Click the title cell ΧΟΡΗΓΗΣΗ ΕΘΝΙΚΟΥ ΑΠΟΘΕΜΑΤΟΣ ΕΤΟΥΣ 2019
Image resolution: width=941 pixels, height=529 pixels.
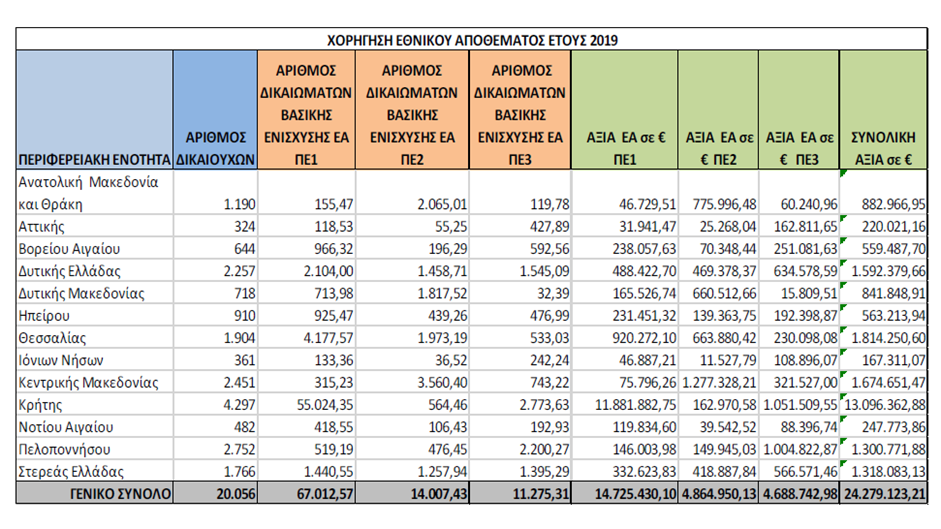tap(472, 39)
